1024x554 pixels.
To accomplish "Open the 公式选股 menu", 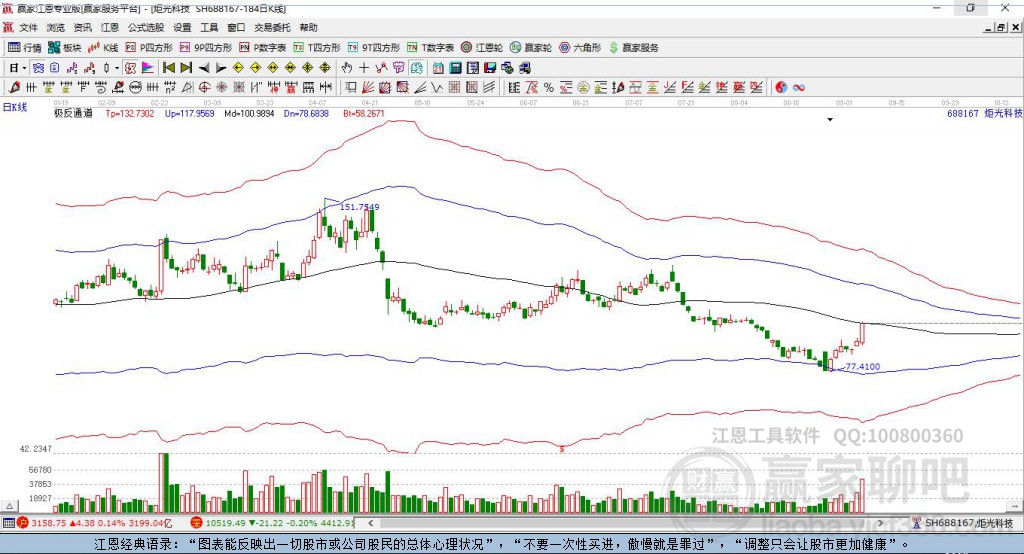I will (146, 27).
